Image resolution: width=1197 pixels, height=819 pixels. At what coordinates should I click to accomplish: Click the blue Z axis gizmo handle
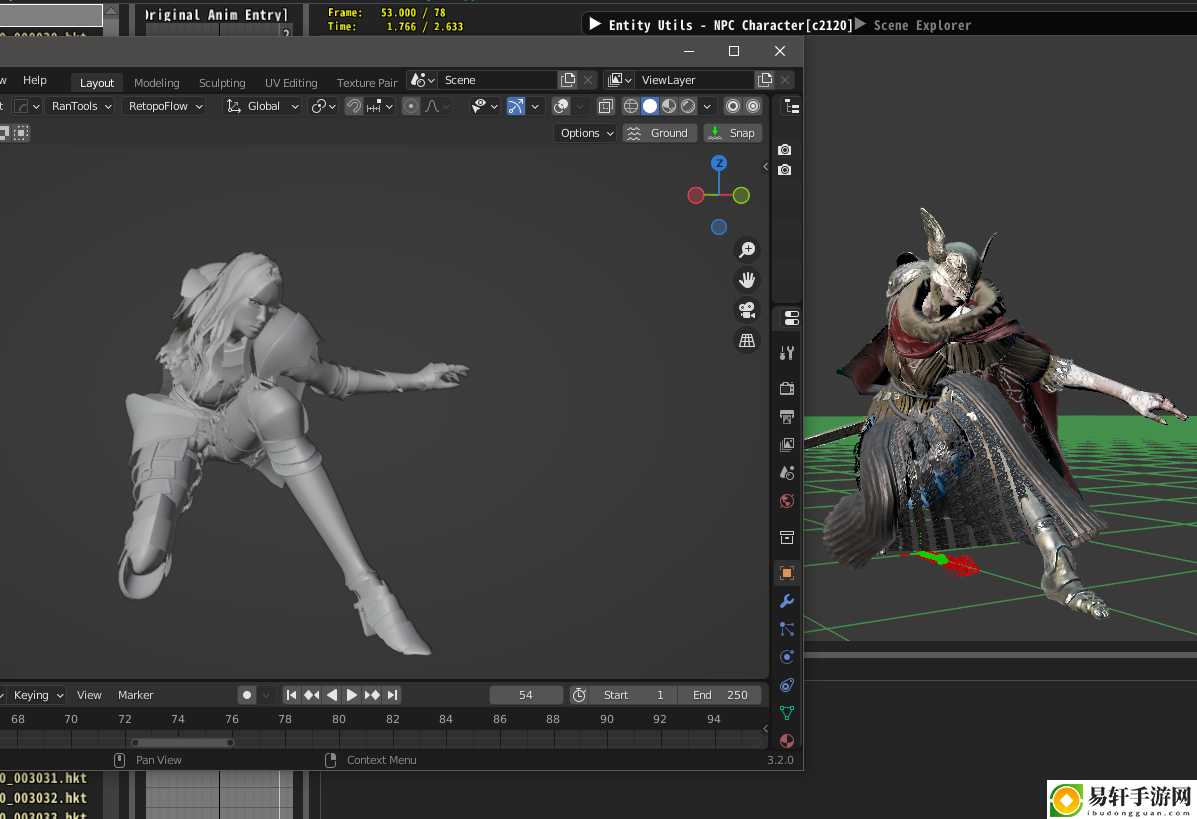[x=718, y=163]
